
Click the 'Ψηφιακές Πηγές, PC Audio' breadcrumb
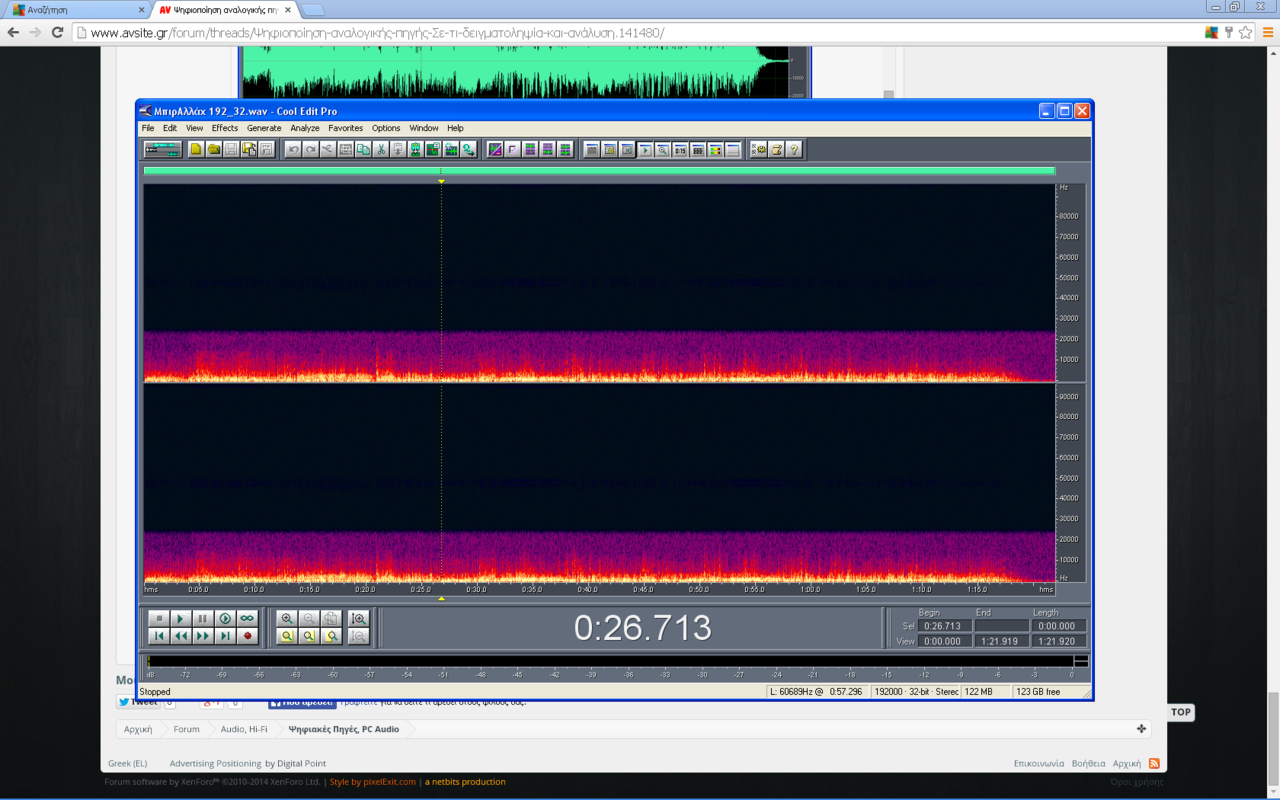(x=343, y=729)
